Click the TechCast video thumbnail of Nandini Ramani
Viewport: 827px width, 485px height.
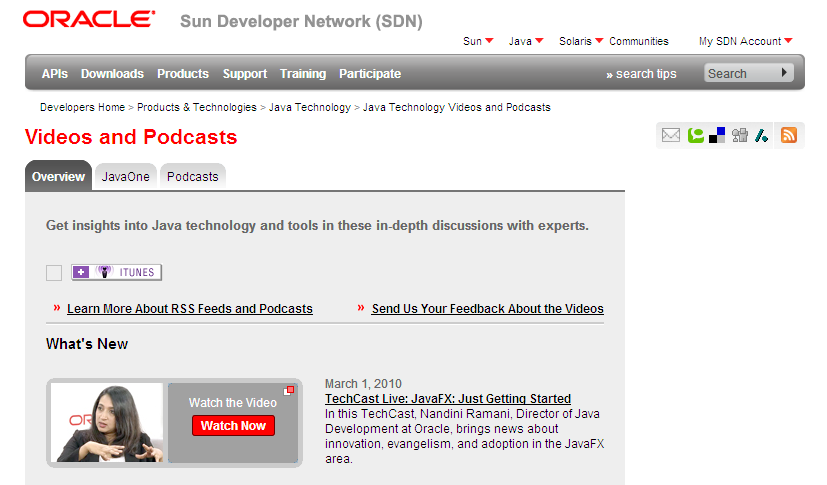[x=107, y=422]
